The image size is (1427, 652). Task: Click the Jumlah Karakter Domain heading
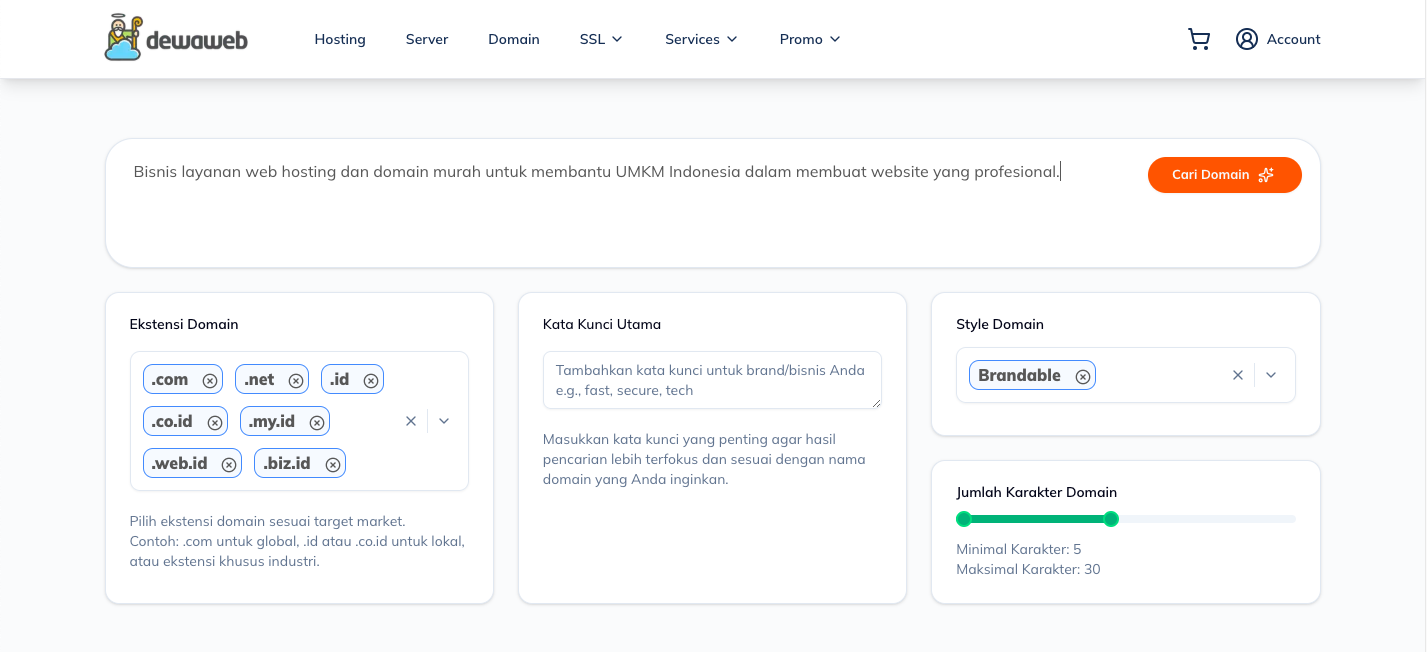1036,492
